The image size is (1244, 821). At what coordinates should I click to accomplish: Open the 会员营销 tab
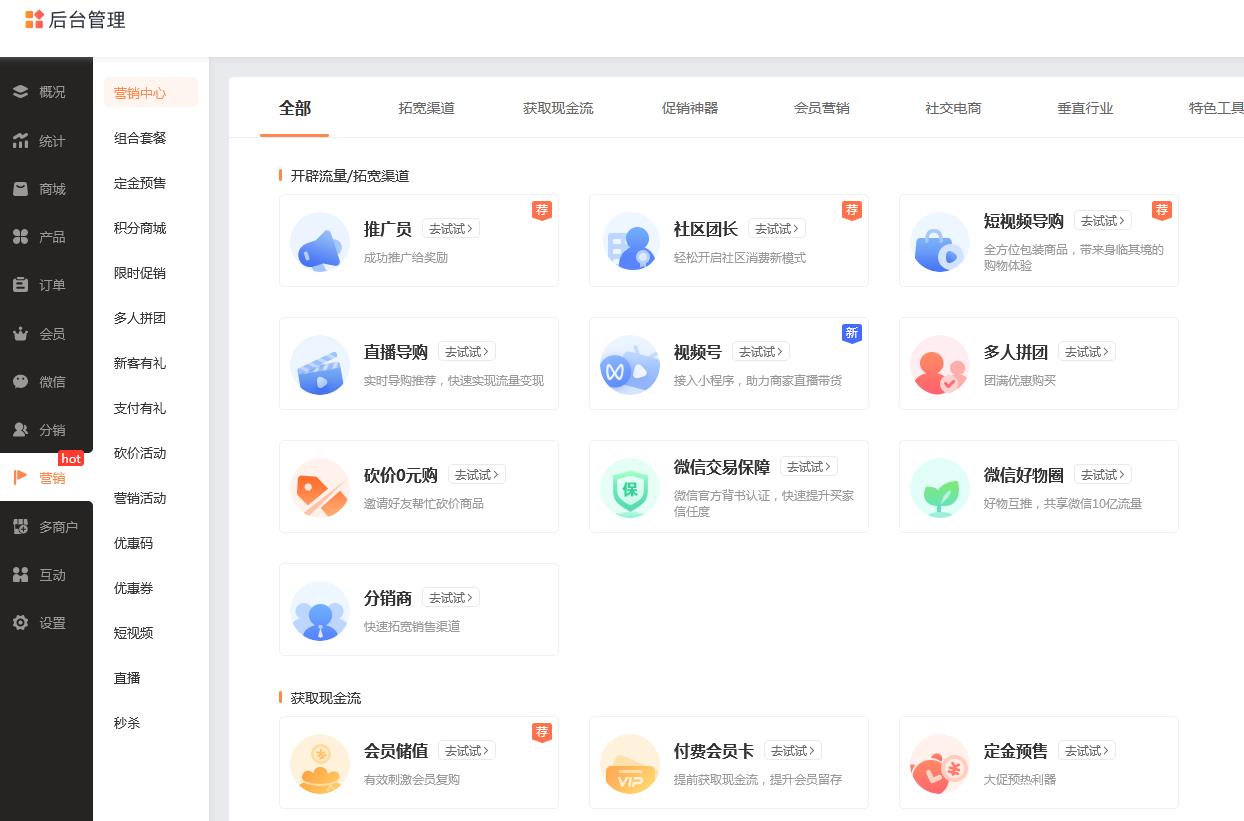tap(821, 108)
